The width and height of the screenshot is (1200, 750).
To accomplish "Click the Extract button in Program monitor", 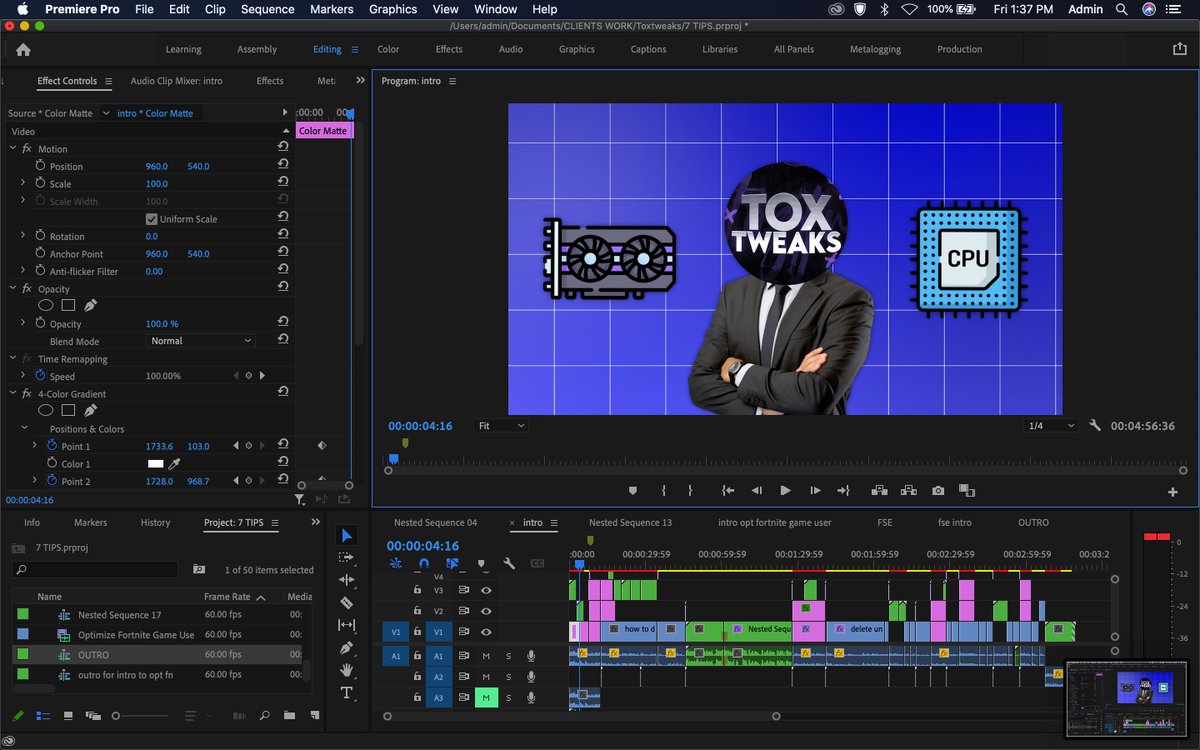I will point(908,491).
